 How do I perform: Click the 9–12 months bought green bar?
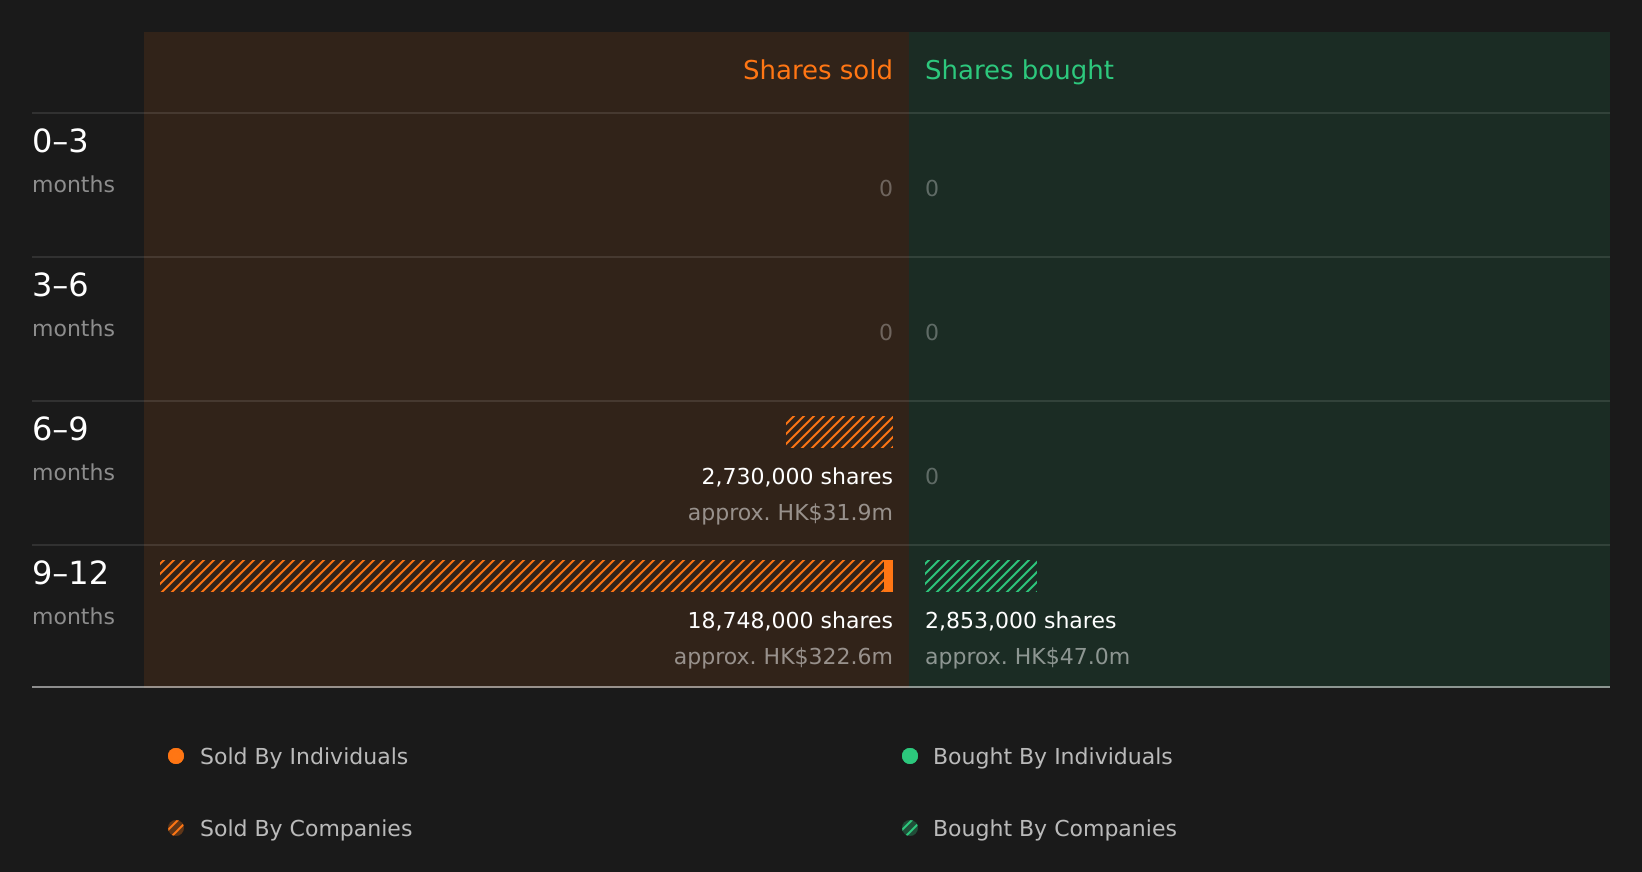[981, 576]
